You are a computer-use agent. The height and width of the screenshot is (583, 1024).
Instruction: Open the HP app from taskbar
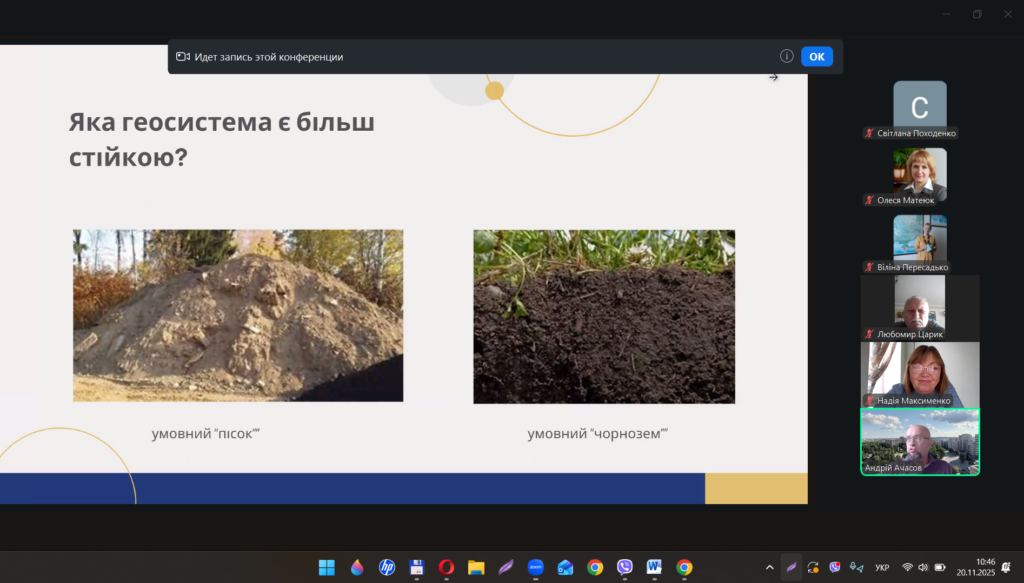(x=387, y=567)
